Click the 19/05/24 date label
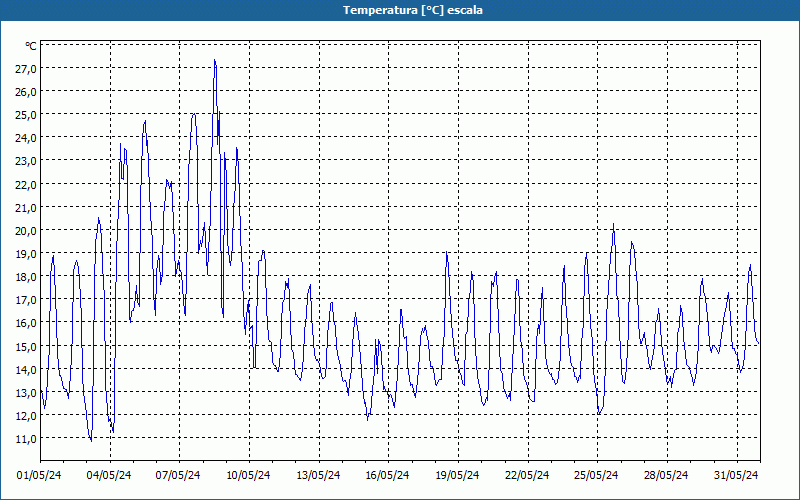800x500 pixels. tap(457, 475)
